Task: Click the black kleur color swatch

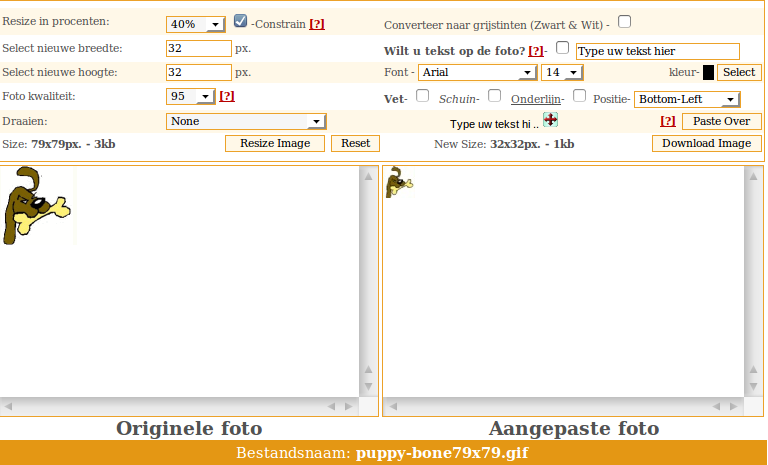Action: pos(708,73)
